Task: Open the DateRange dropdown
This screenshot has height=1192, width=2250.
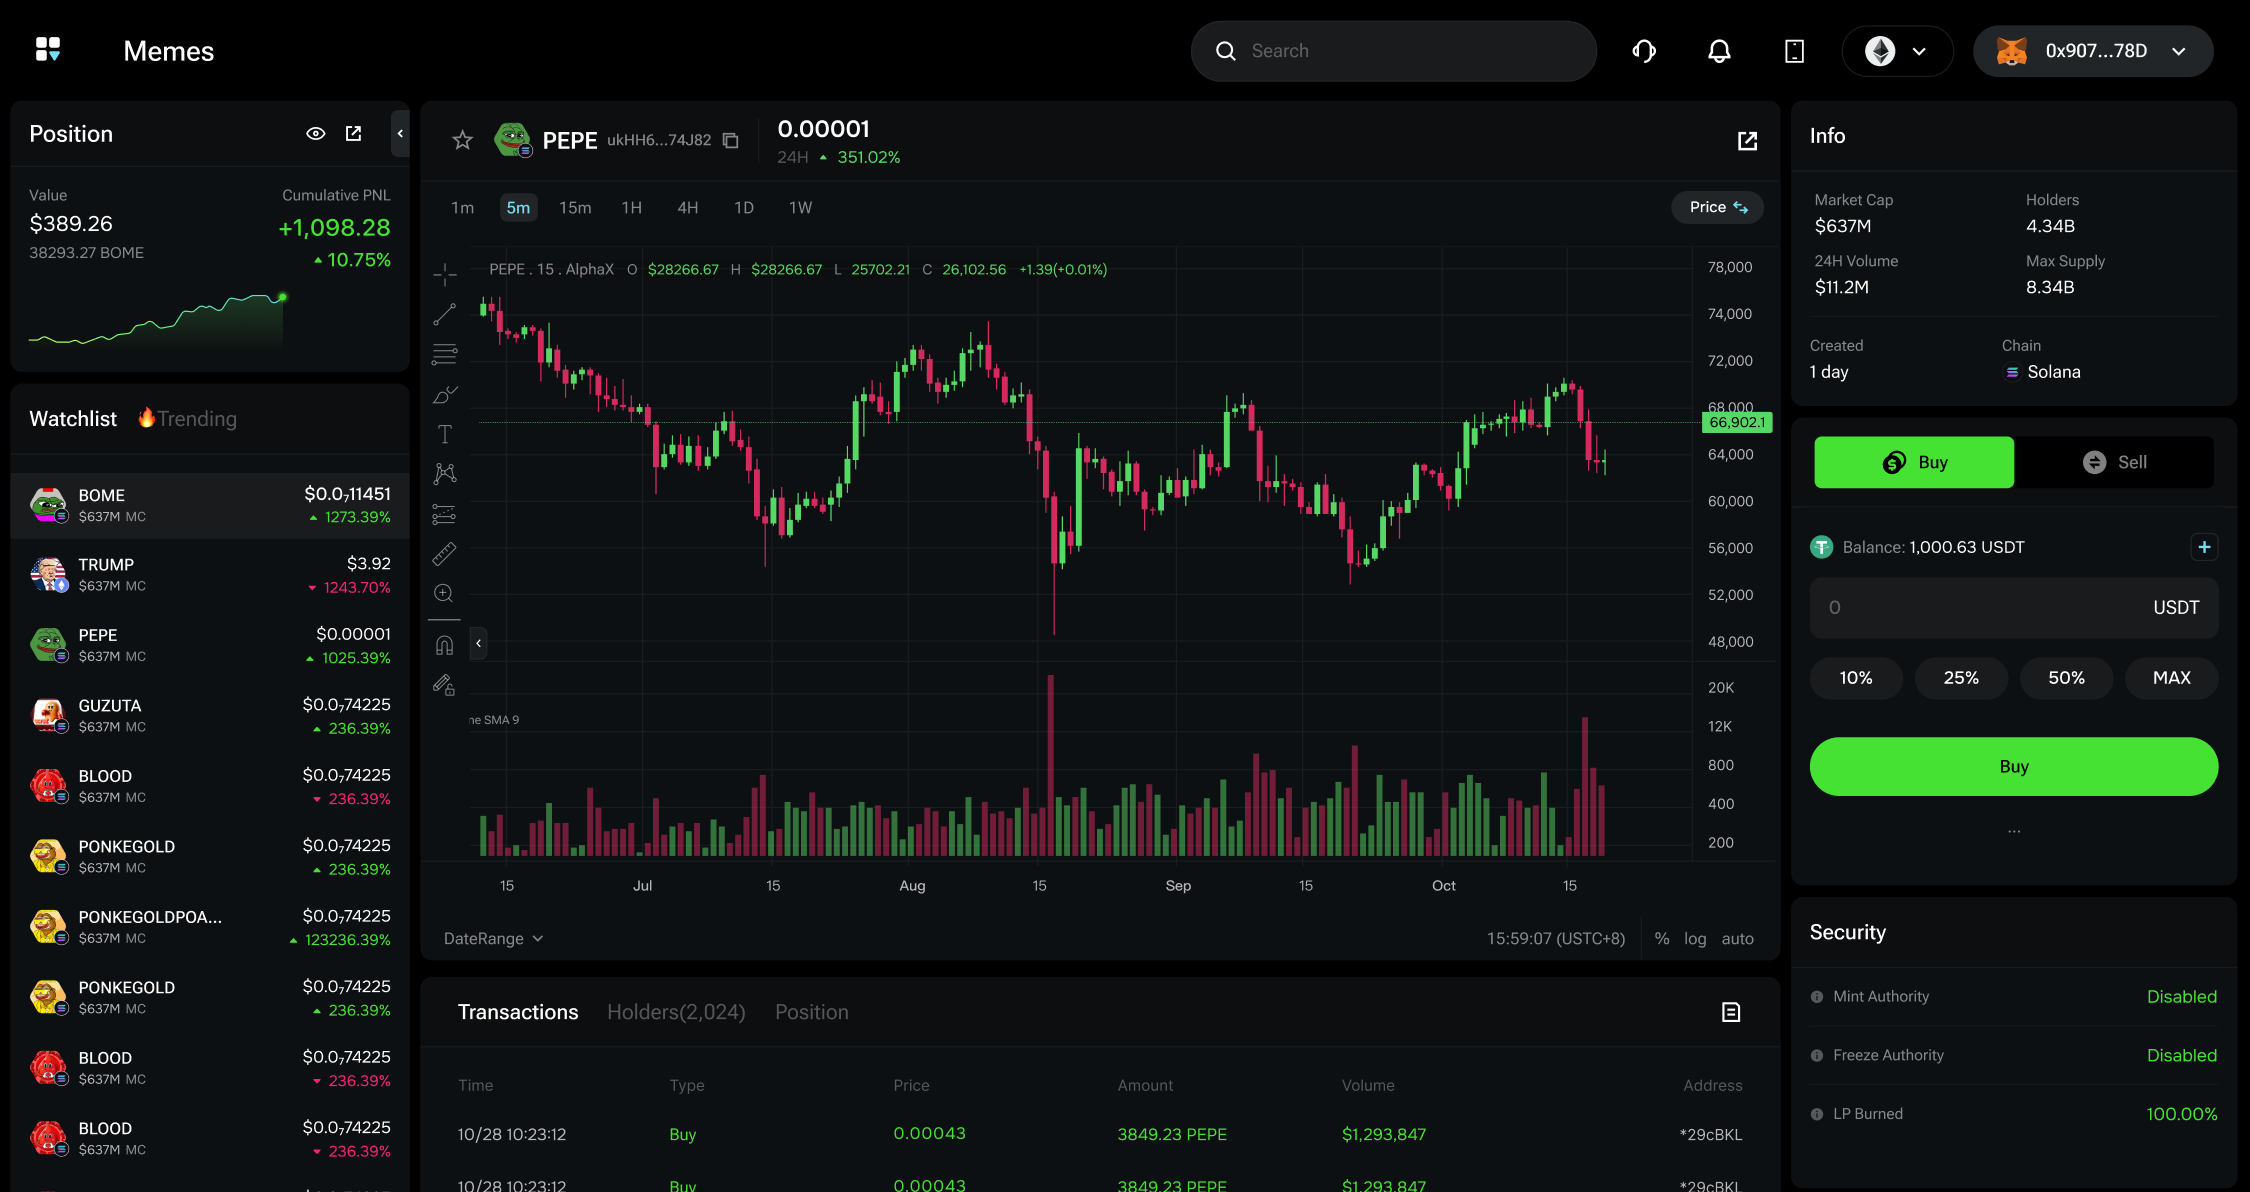Action: tap(494, 938)
